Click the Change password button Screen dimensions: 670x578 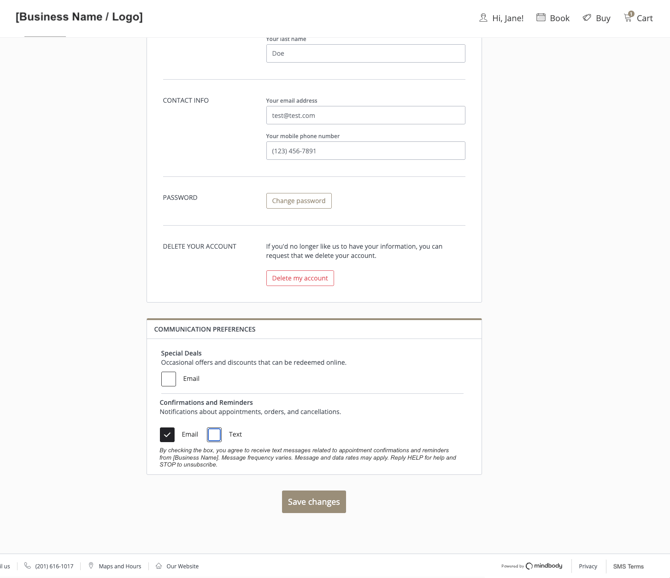coord(299,201)
